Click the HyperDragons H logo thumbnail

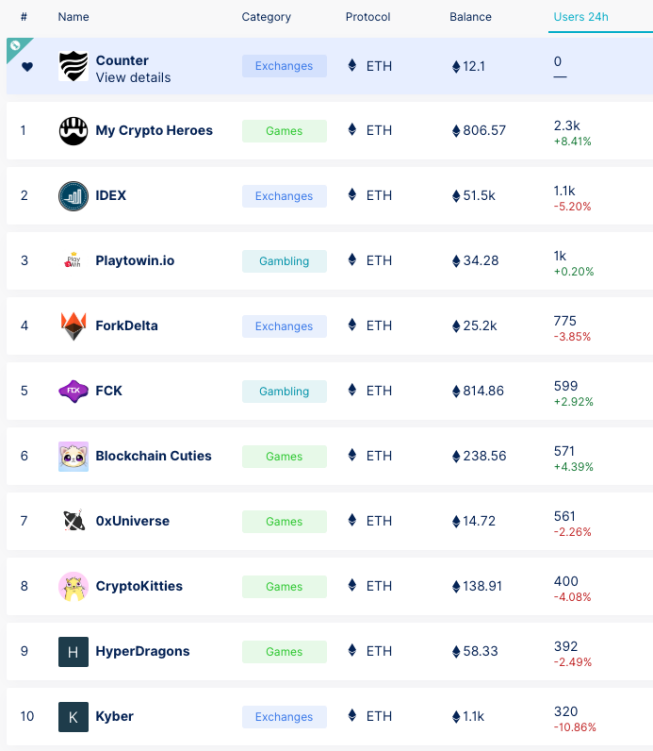(x=73, y=651)
